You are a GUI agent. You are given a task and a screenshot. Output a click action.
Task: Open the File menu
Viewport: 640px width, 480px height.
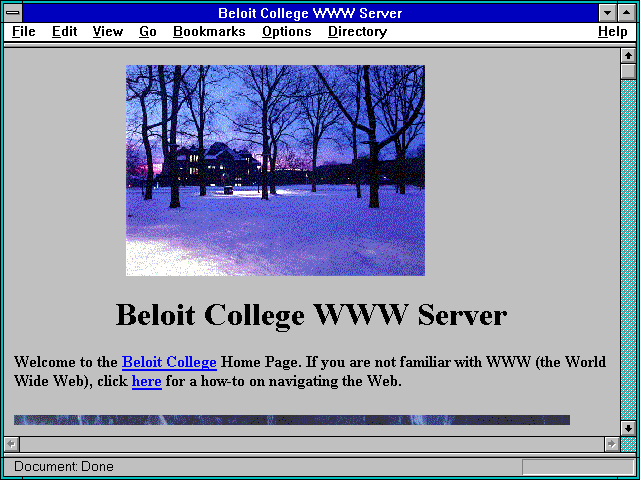(x=24, y=31)
